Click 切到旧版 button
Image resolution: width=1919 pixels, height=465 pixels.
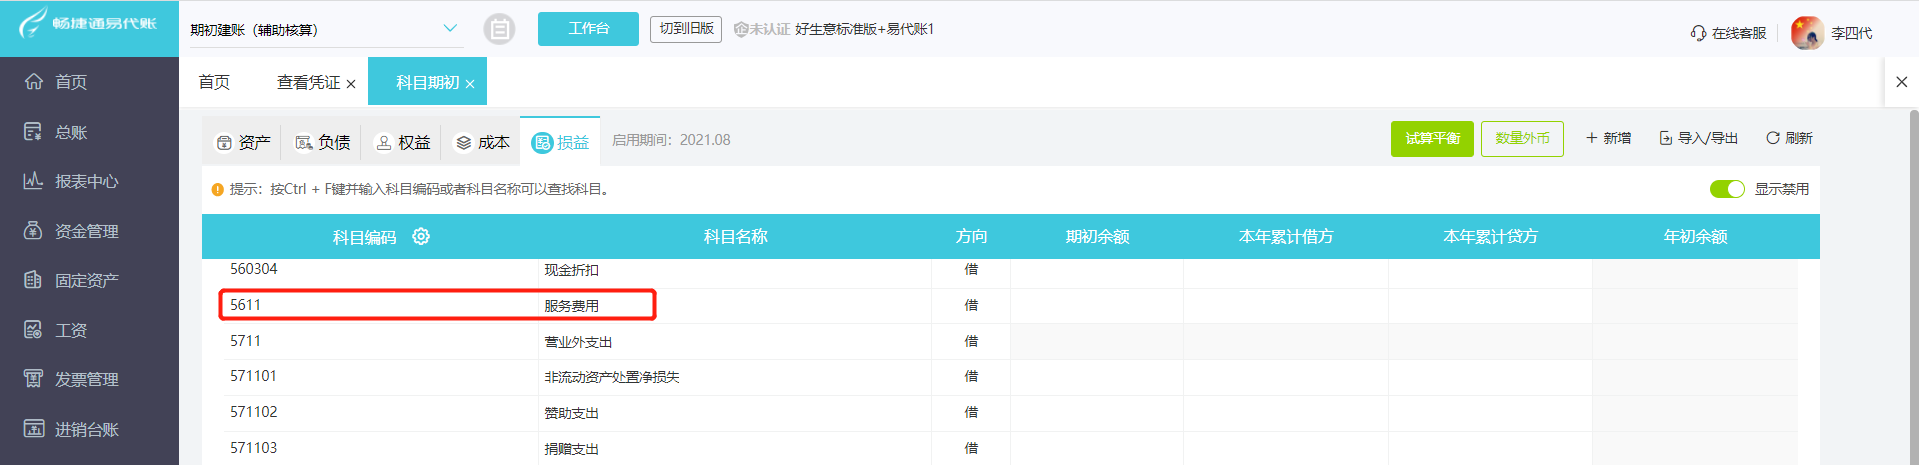click(x=686, y=29)
